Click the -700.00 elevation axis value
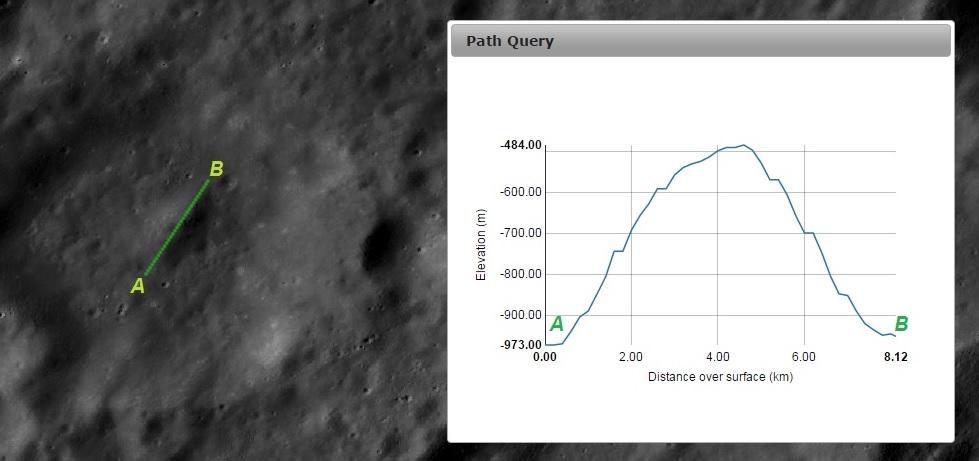 pos(521,233)
